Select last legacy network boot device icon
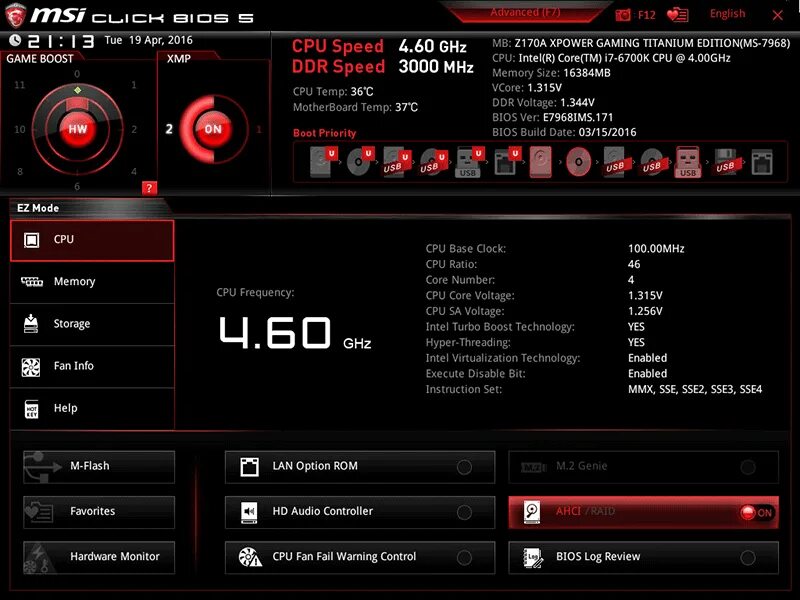 tap(762, 162)
